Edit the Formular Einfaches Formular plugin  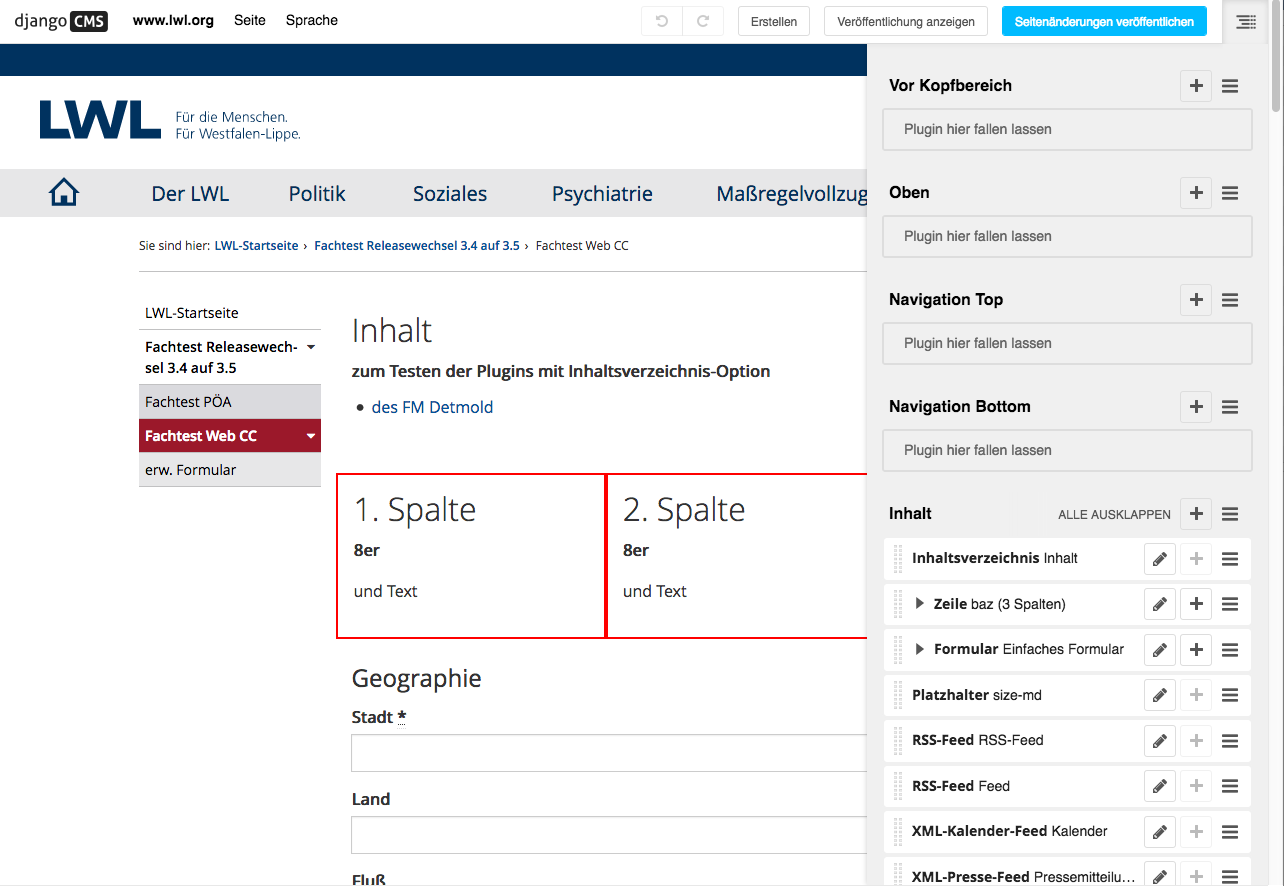pyautogui.click(x=1160, y=650)
